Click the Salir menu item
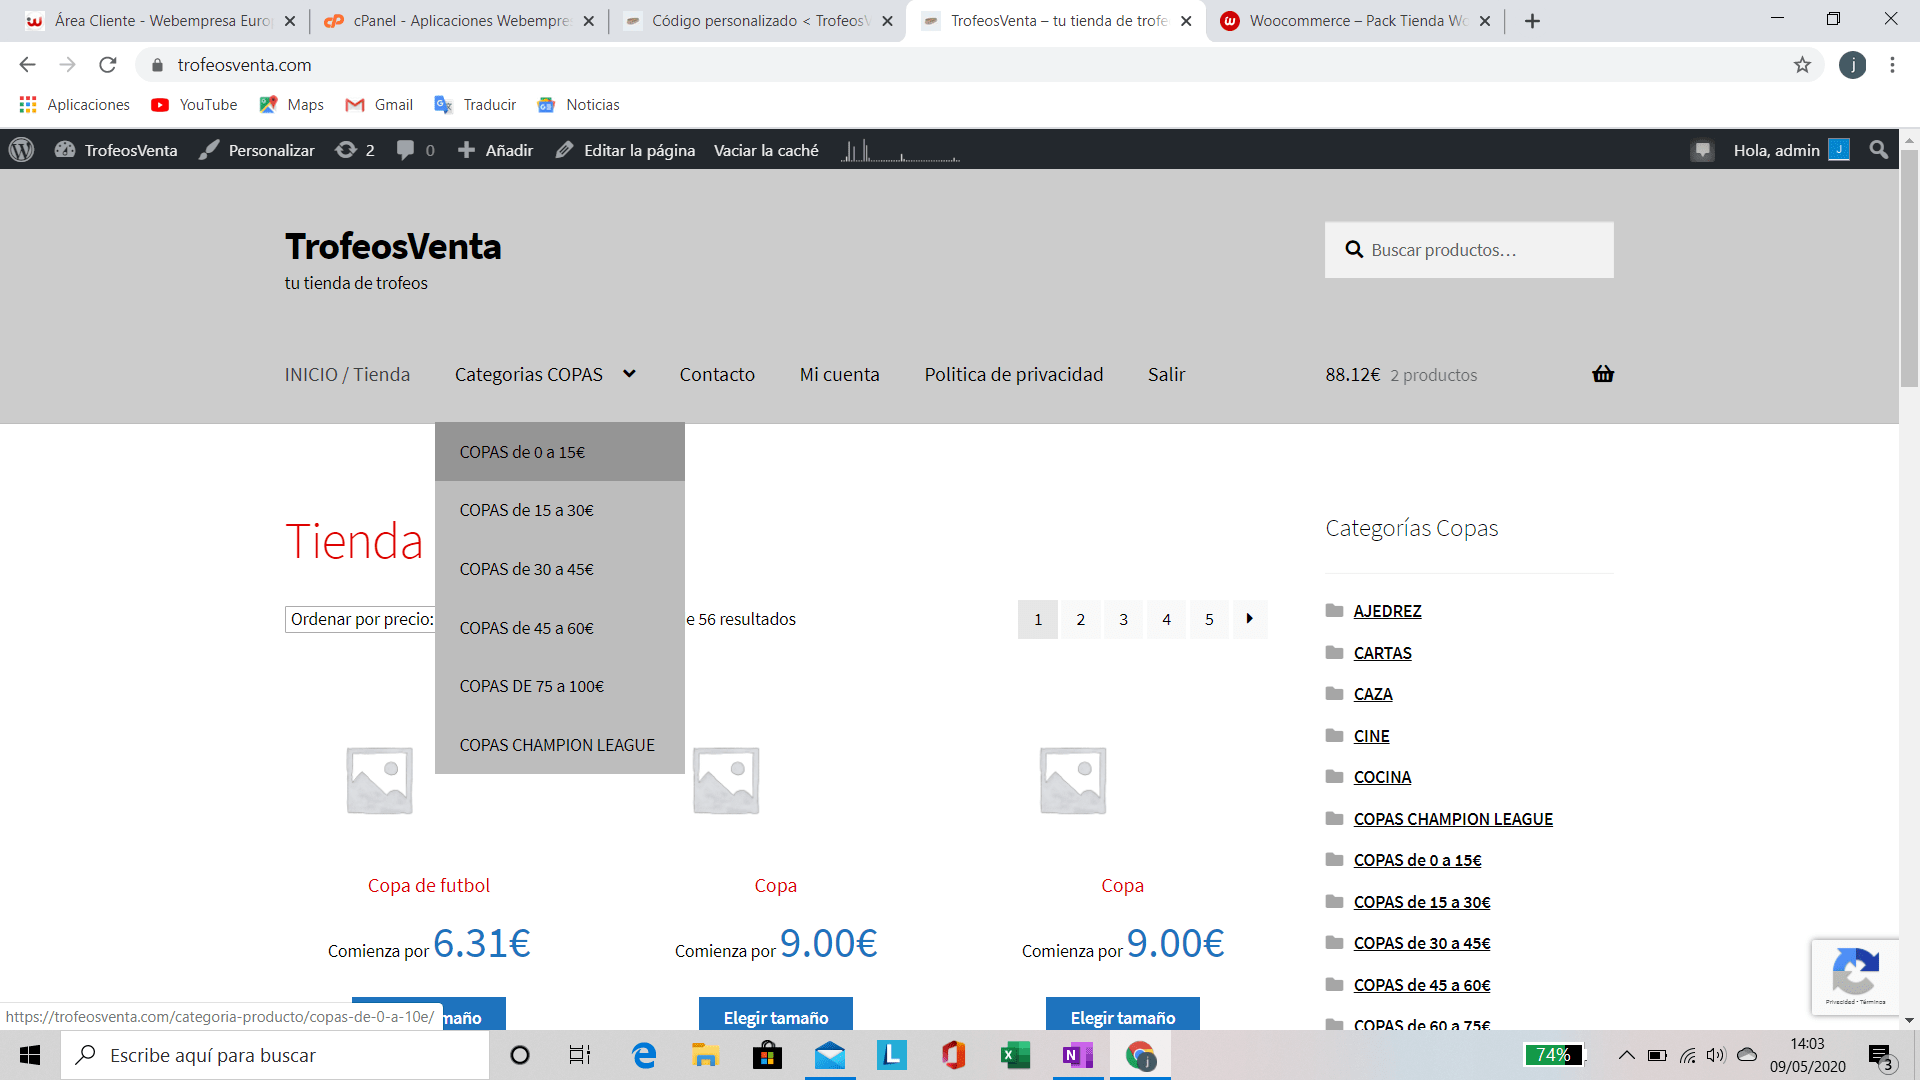The width and height of the screenshot is (1920, 1080). 1166,374
